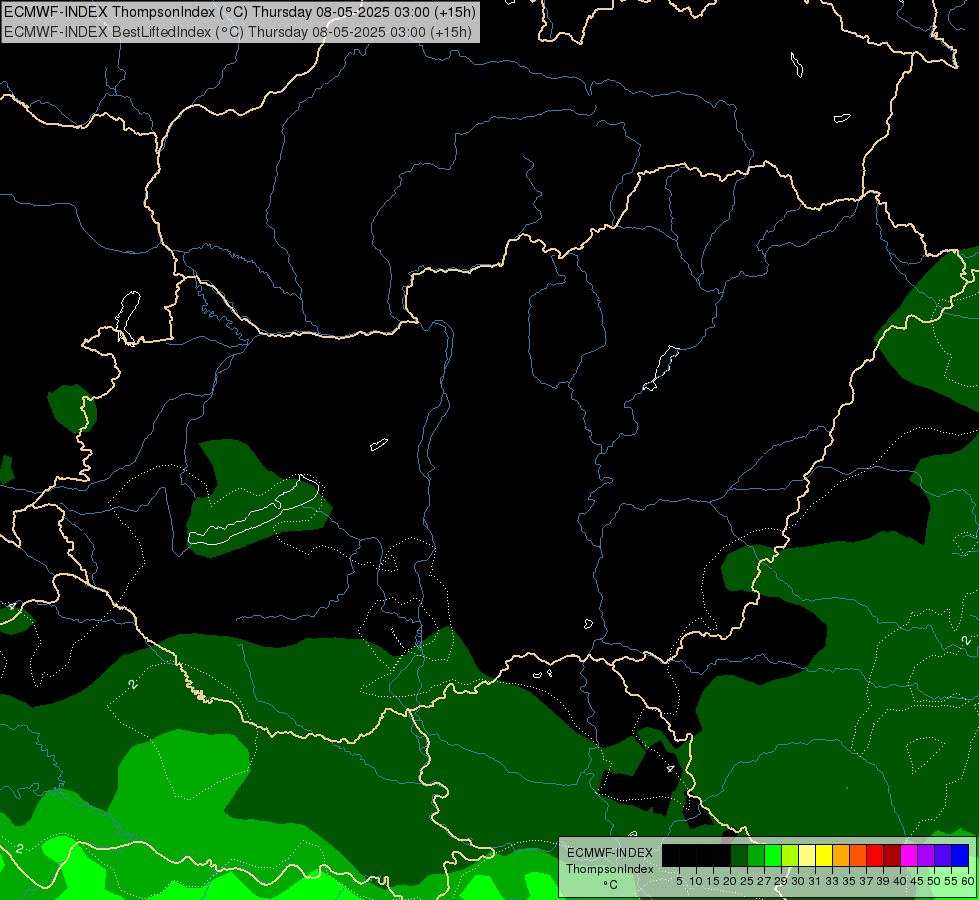Select the indigo 50–55 legend swatch
The height and width of the screenshot is (900, 979).
point(943,855)
